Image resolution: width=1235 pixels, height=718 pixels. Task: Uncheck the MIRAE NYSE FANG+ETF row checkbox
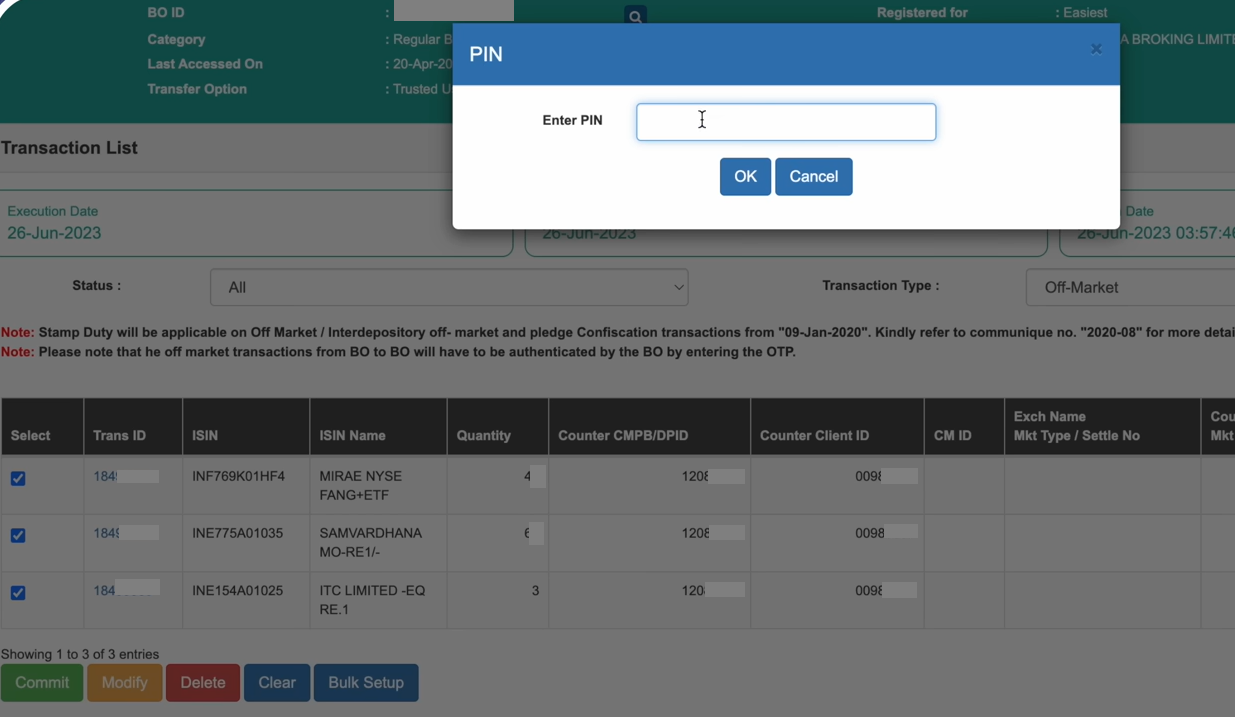coord(18,478)
